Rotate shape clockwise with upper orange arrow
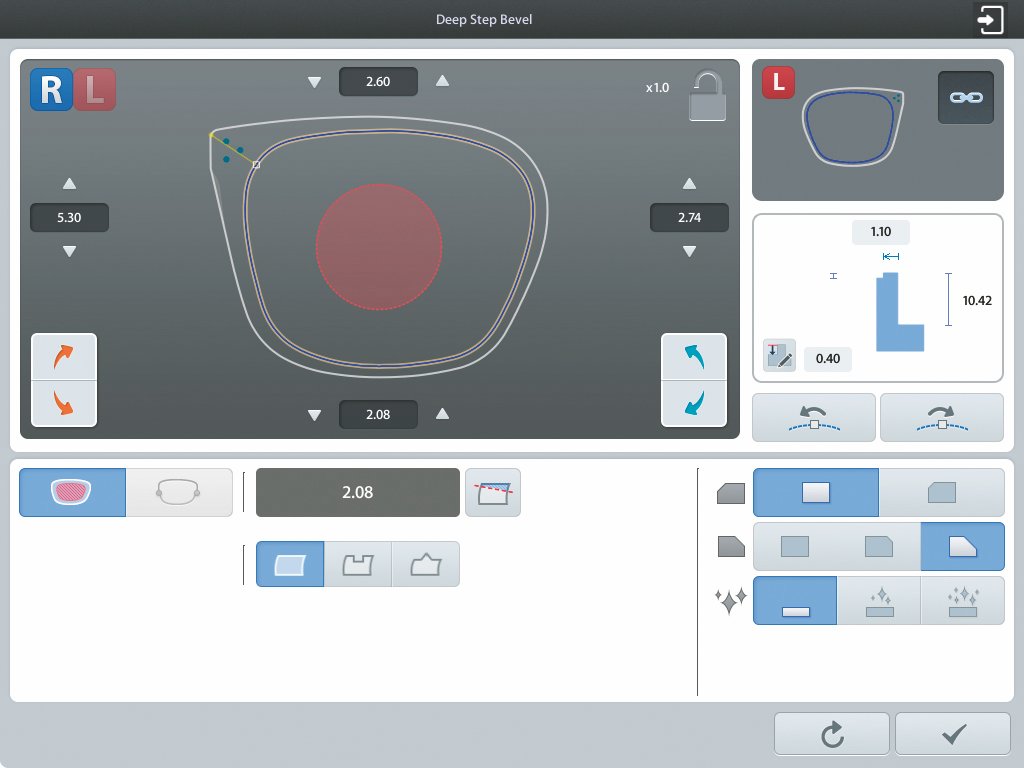The image size is (1024, 768). (64, 357)
